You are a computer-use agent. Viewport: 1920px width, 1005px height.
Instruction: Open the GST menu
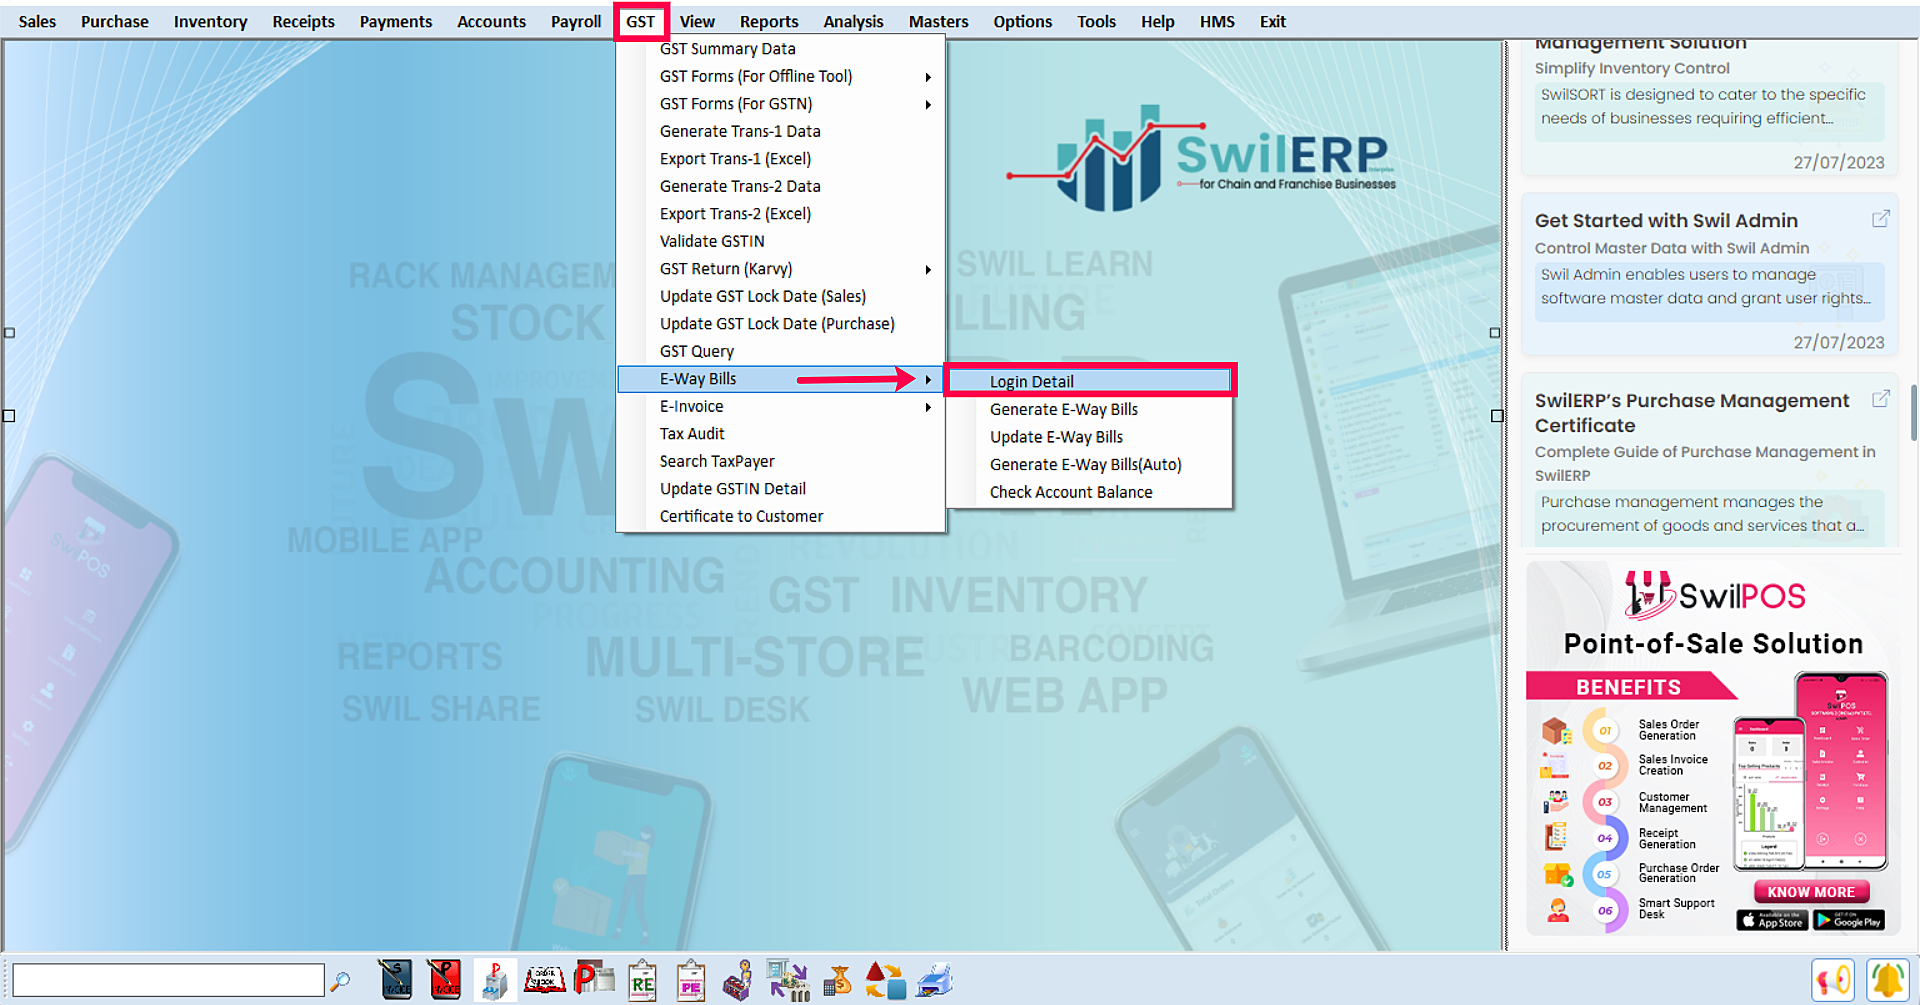pyautogui.click(x=641, y=21)
